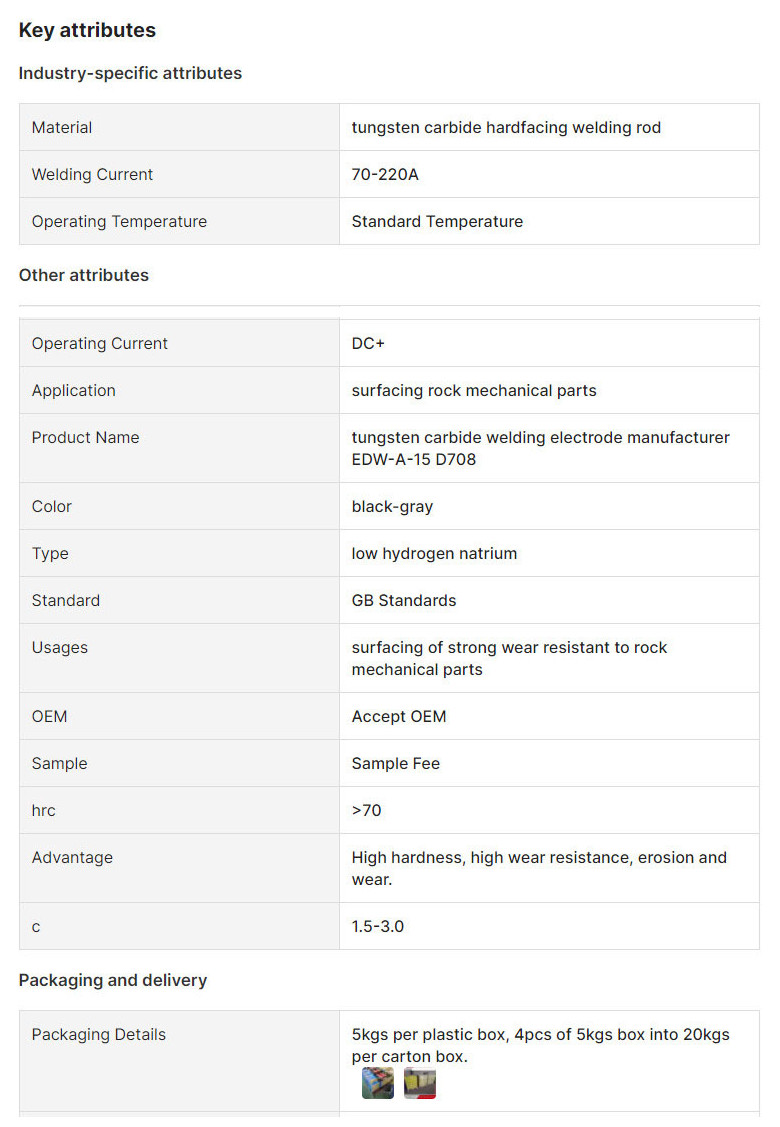Click the Key attributes heading

[87, 30]
